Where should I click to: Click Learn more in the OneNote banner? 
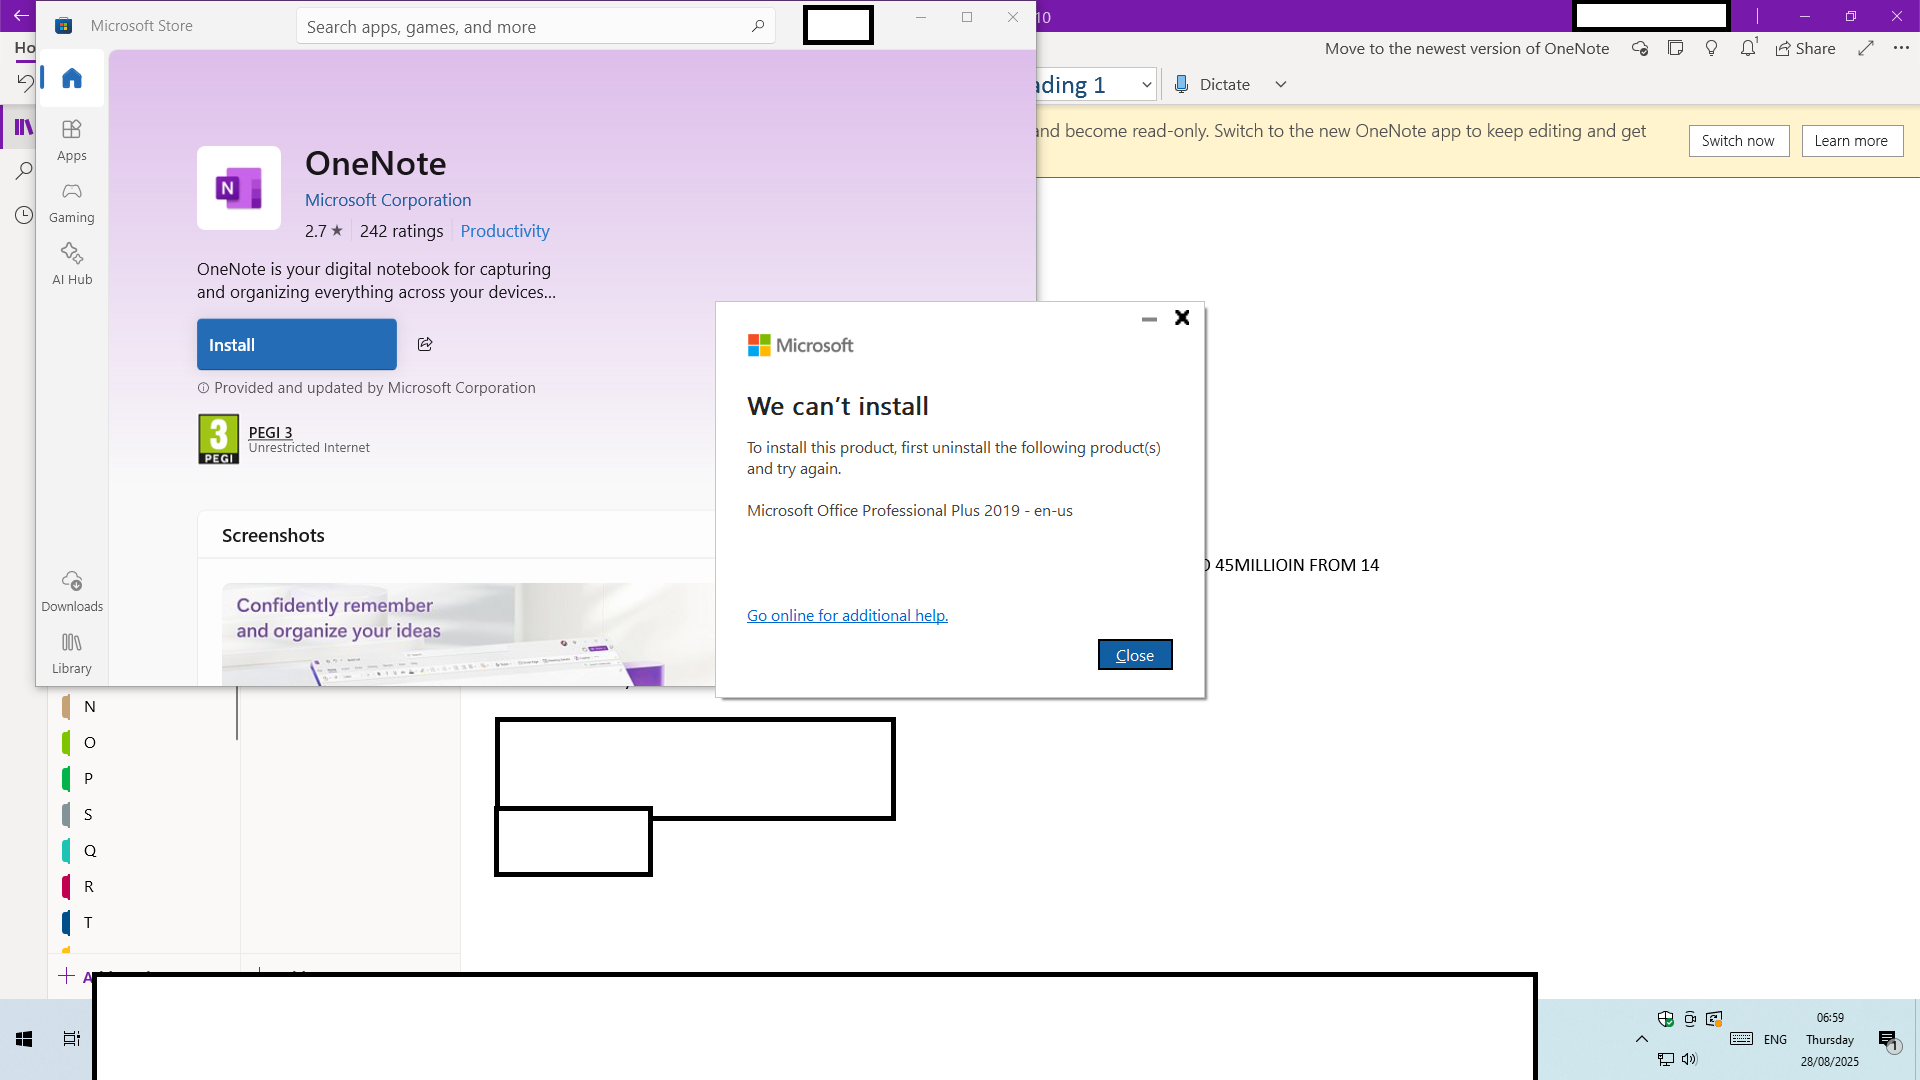(x=1852, y=141)
